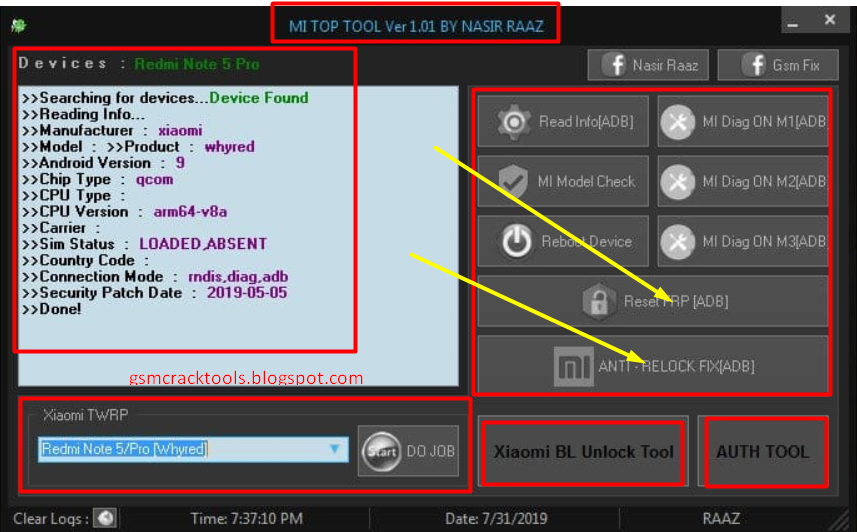The height and width of the screenshot is (532, 857).
Task: Click the Facebook icon for Nasir Raaz
Action: (x=614, y=65)
